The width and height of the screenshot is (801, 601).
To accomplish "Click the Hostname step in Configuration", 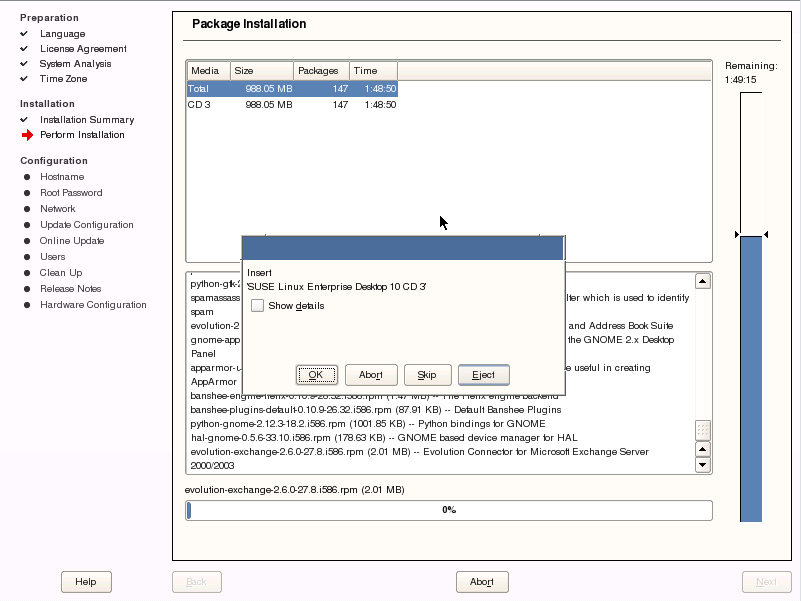I will coord(62,177).
